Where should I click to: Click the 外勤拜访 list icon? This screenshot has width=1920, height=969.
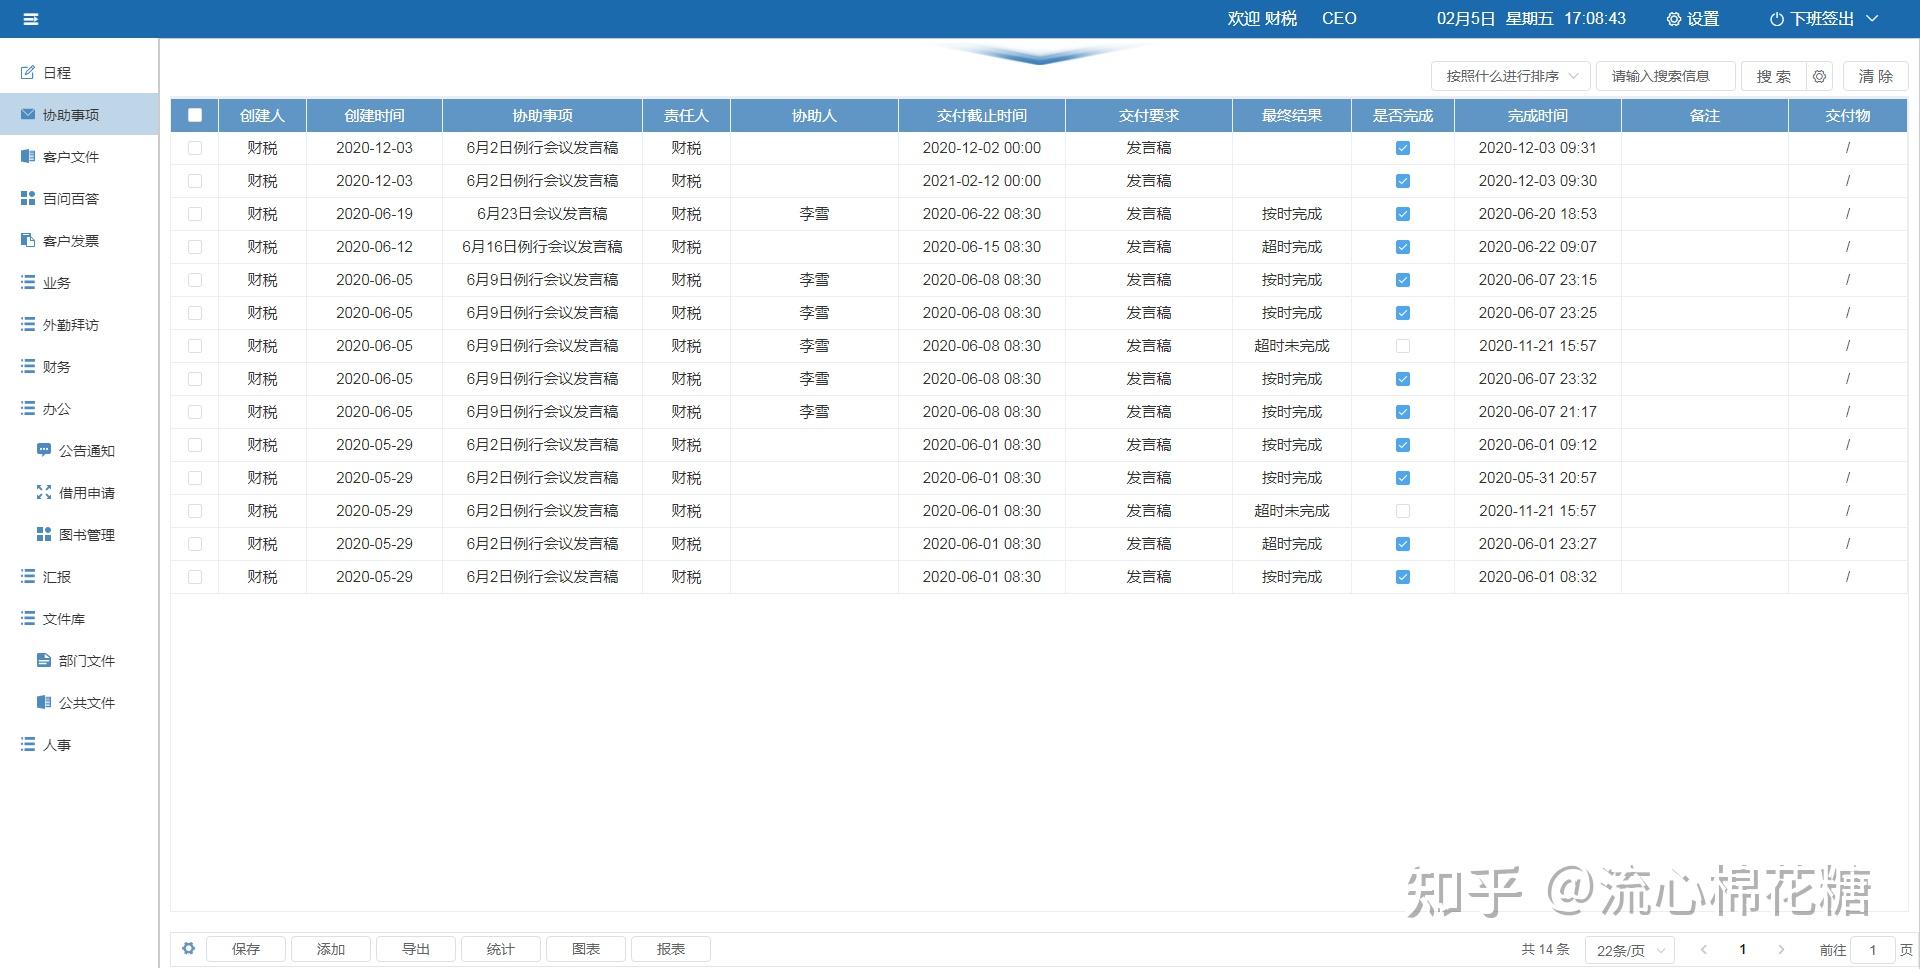pyautogui.click(x=28, y=324)
